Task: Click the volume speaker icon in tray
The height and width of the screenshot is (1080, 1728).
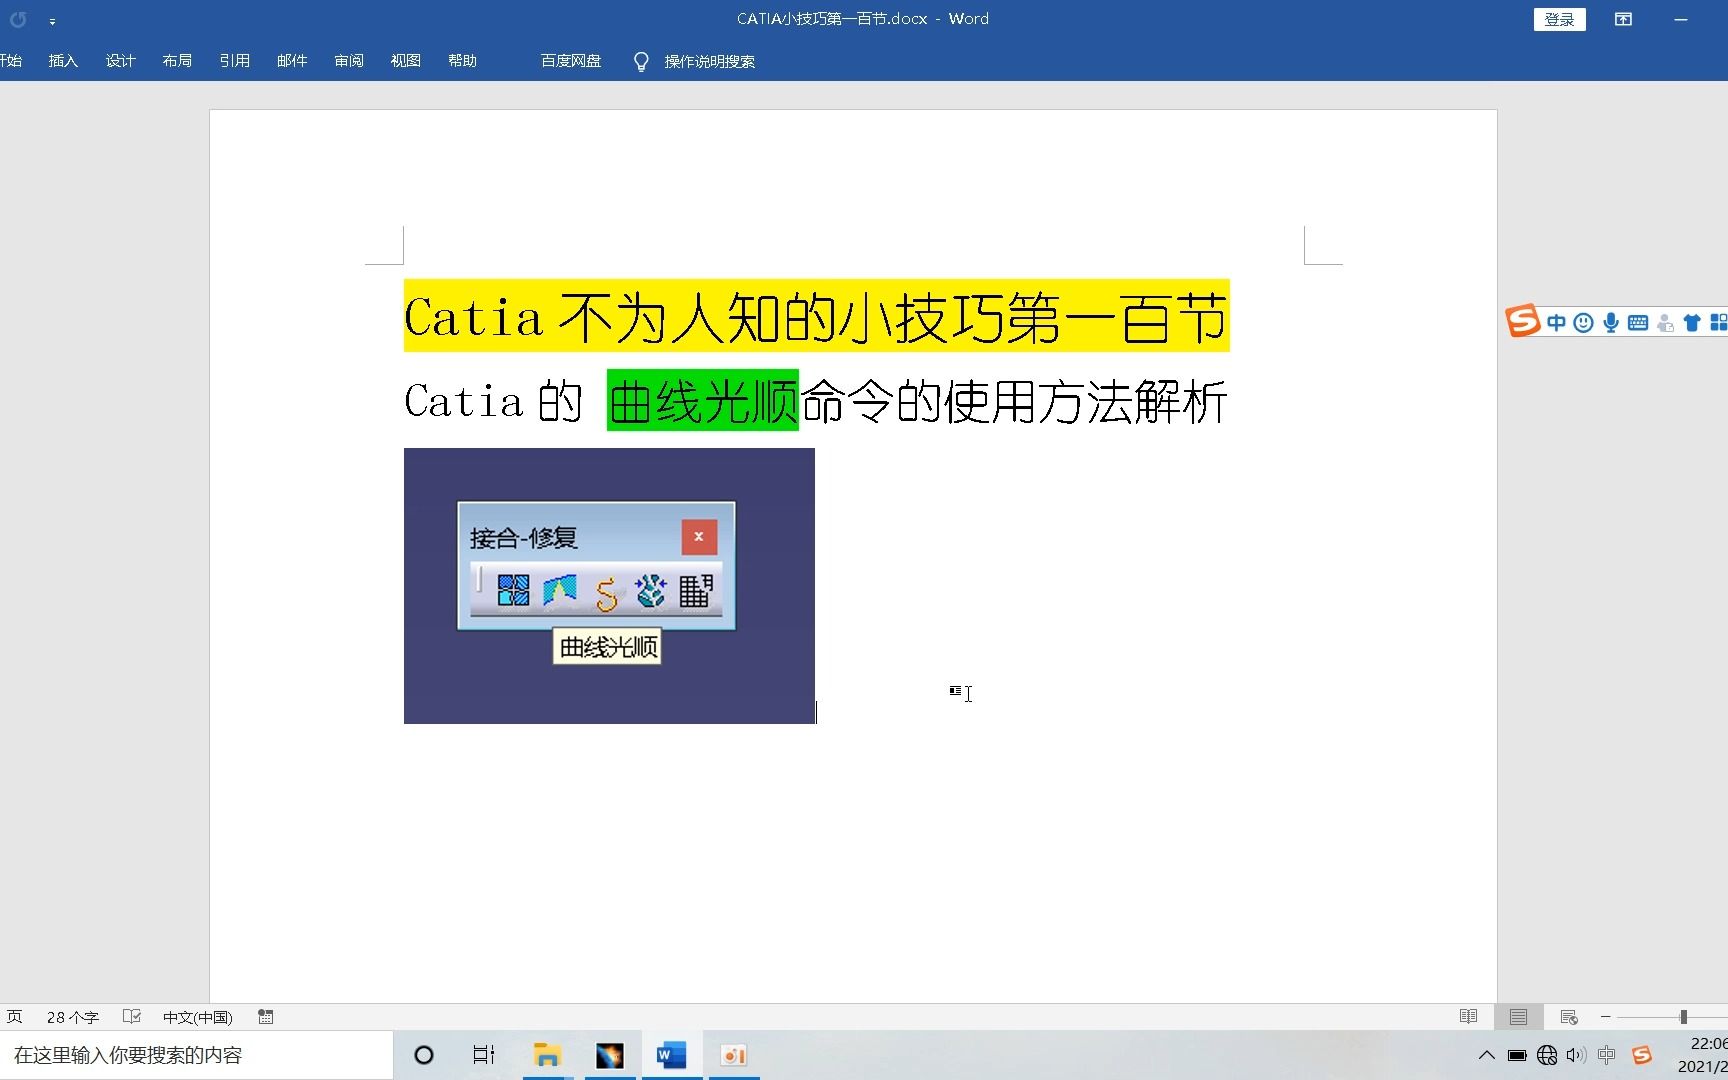Action: 1576,1055
